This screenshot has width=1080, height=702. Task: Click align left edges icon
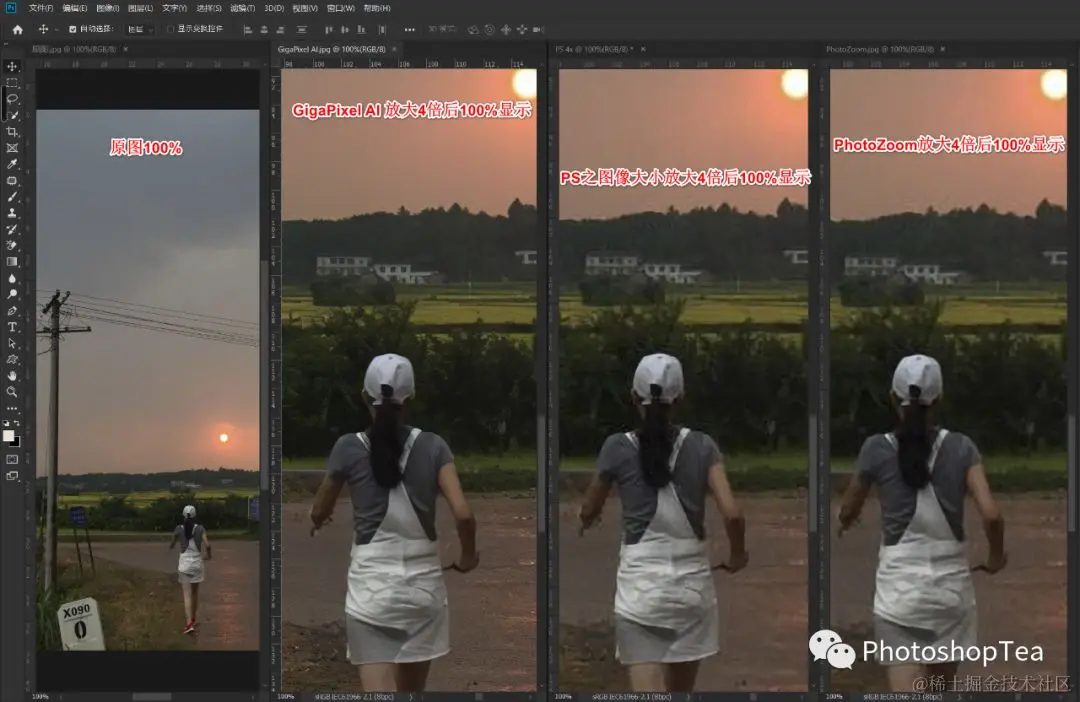click(x=247, y=30)
